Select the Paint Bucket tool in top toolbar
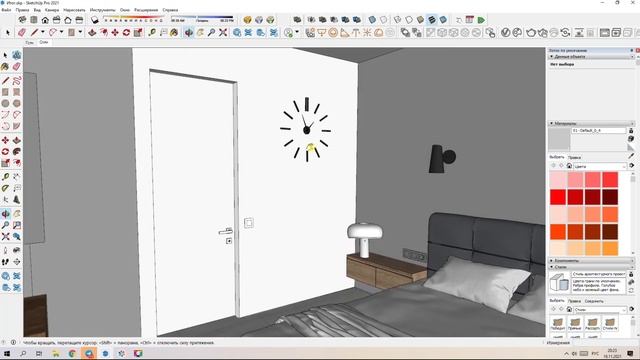This screenshot has height=360, width=640. (174, 32)
